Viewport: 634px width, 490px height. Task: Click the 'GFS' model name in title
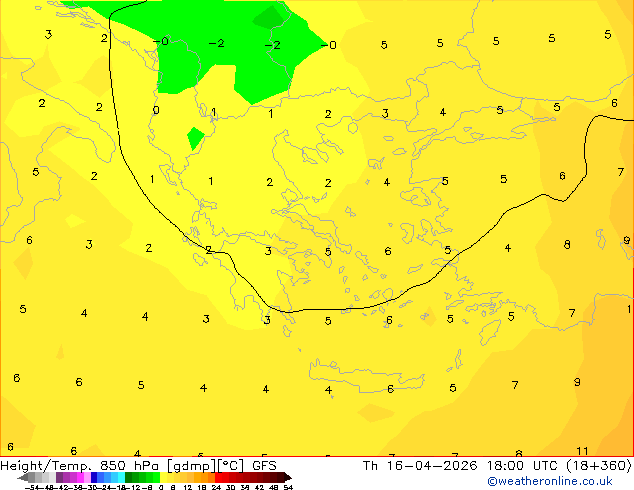coord(264,466)
